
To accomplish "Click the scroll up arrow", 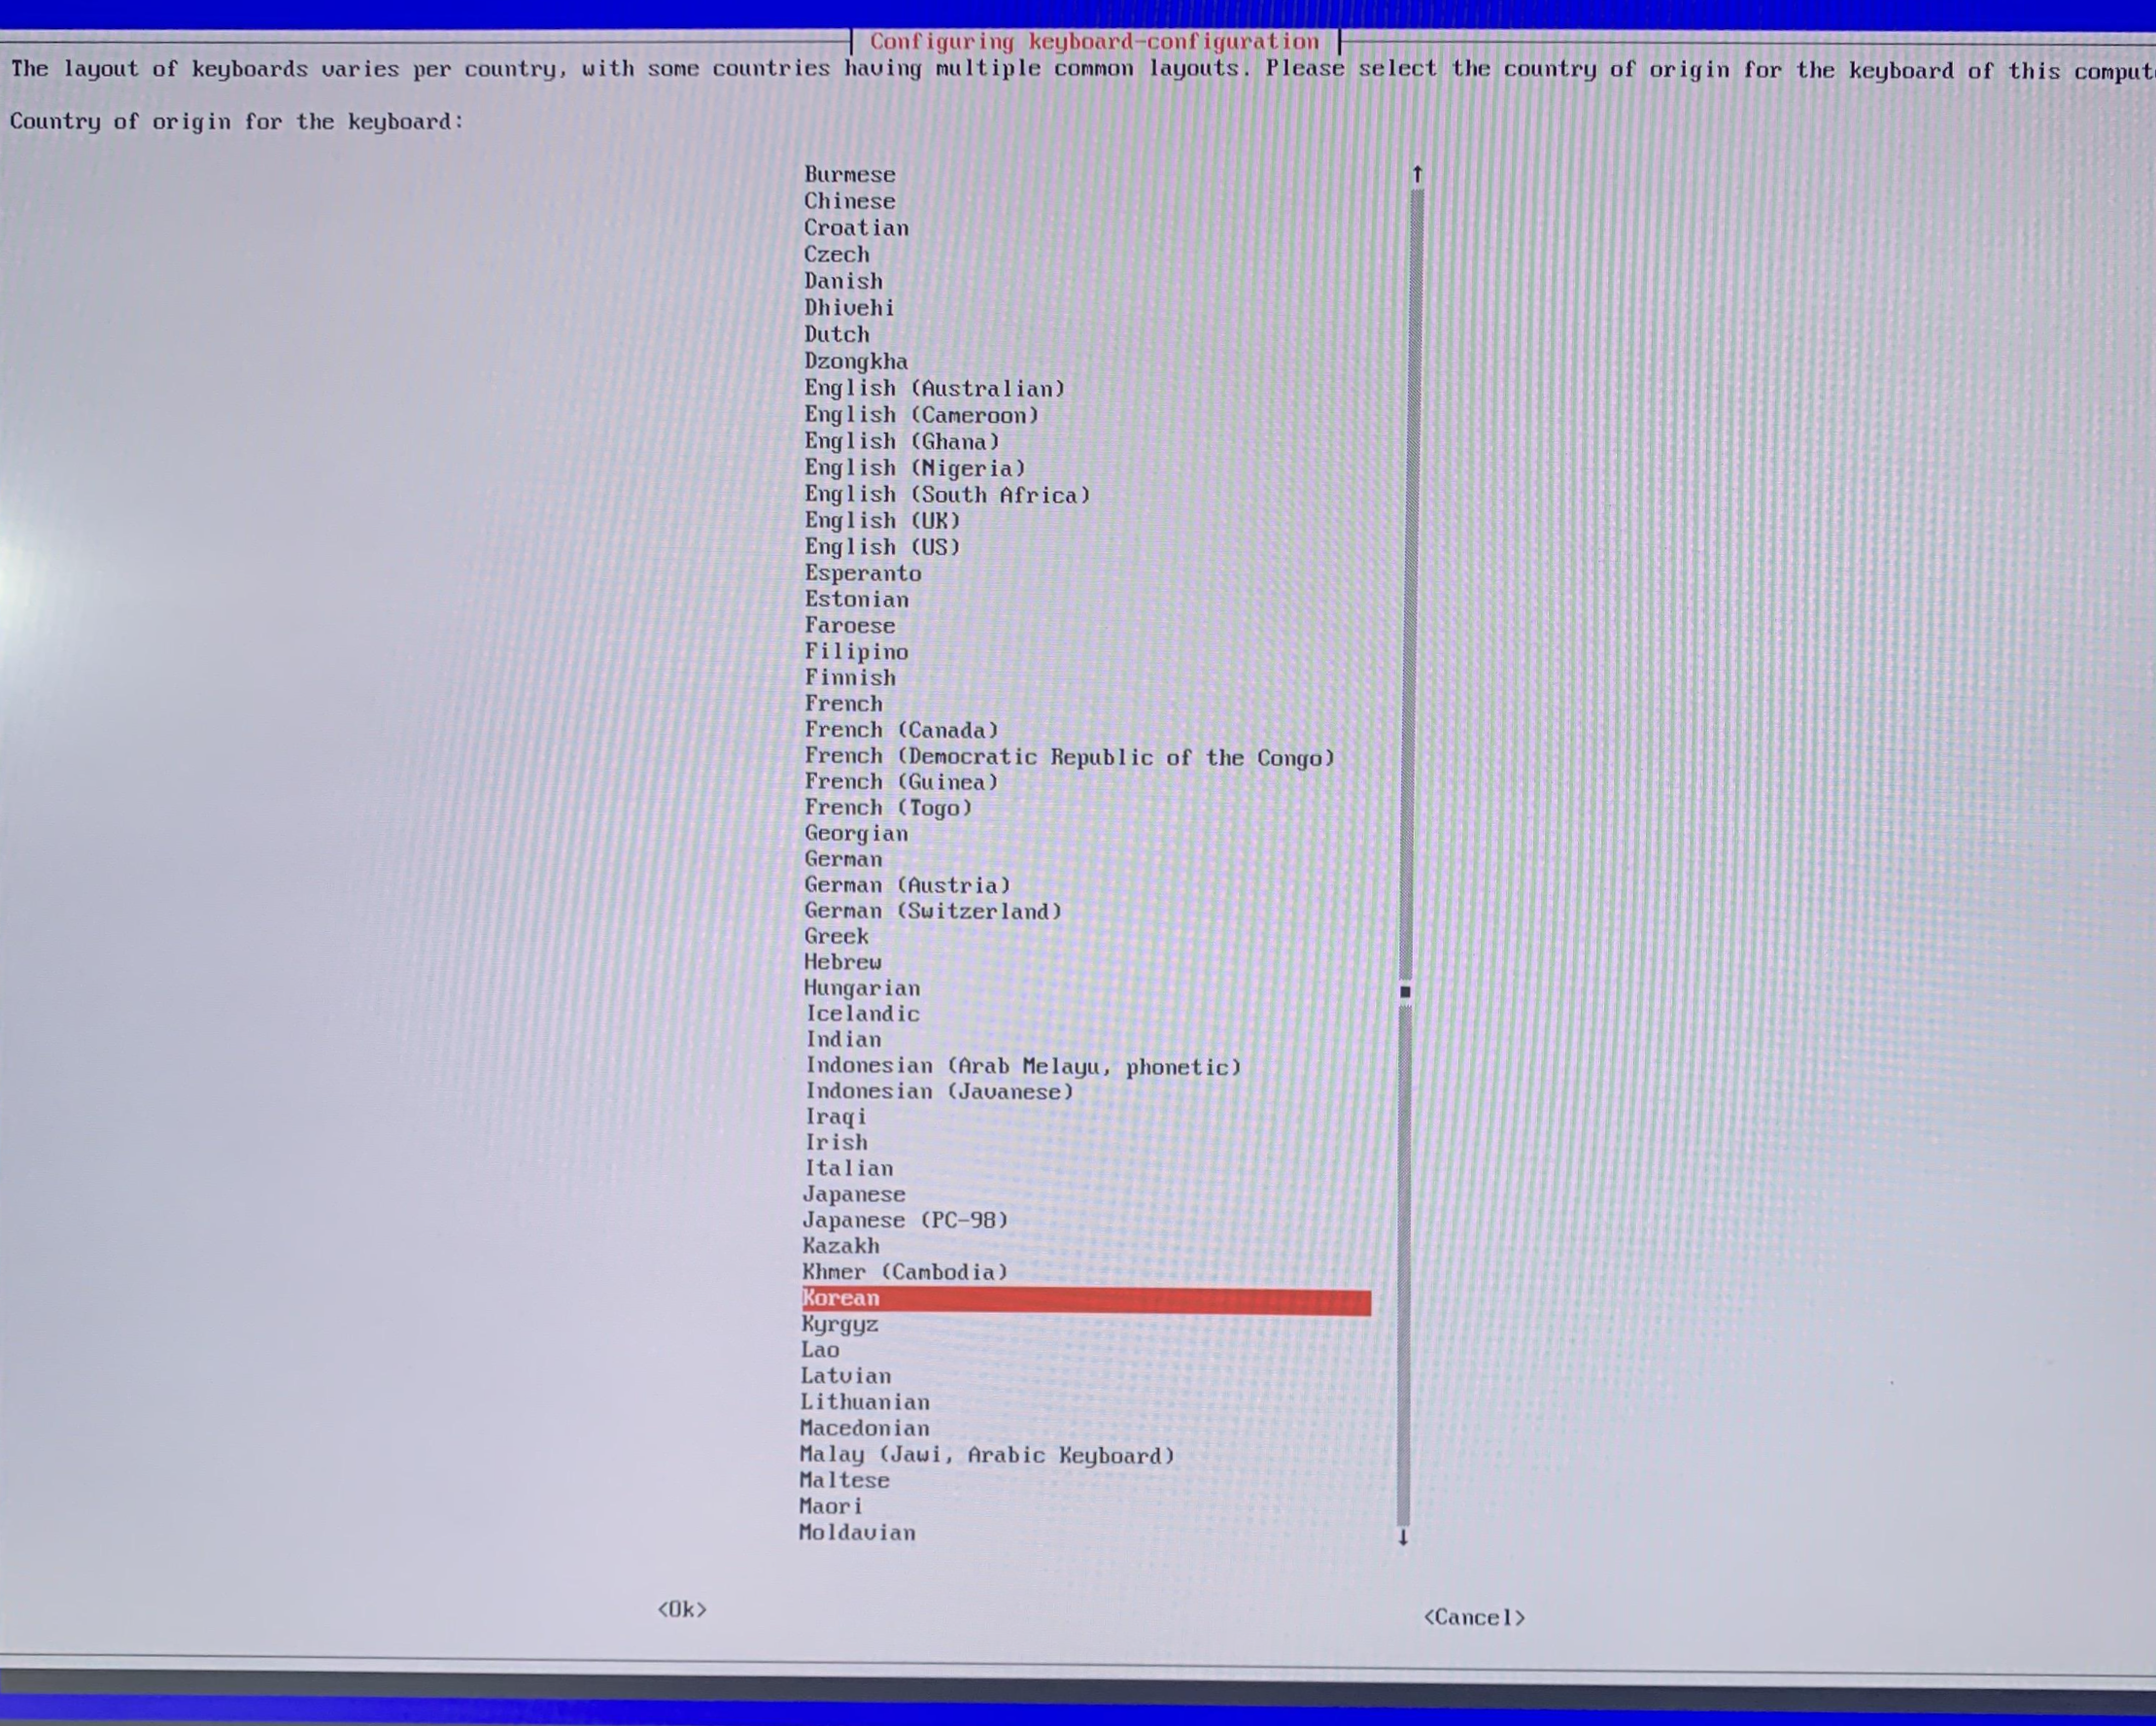I will coord(1417,174).
